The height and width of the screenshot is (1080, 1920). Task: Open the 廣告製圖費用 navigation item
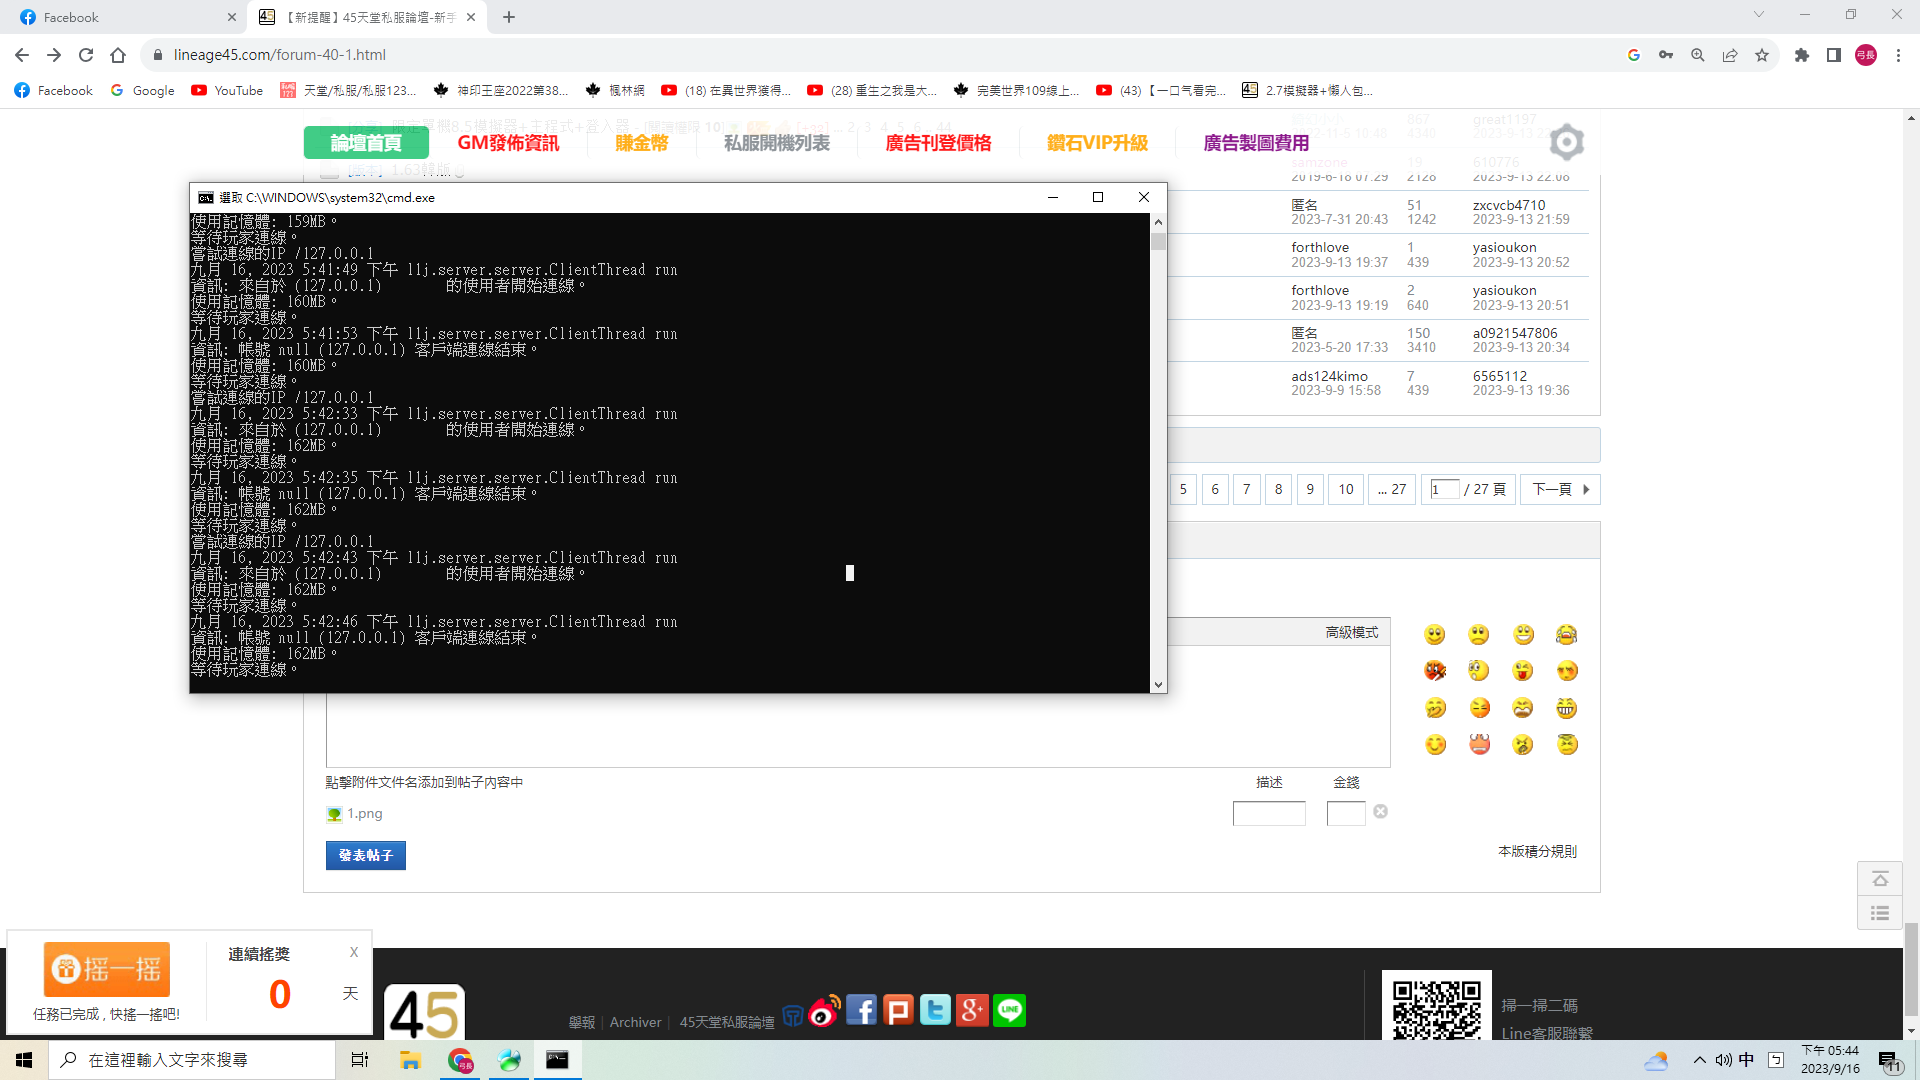tap(1256, 143)
